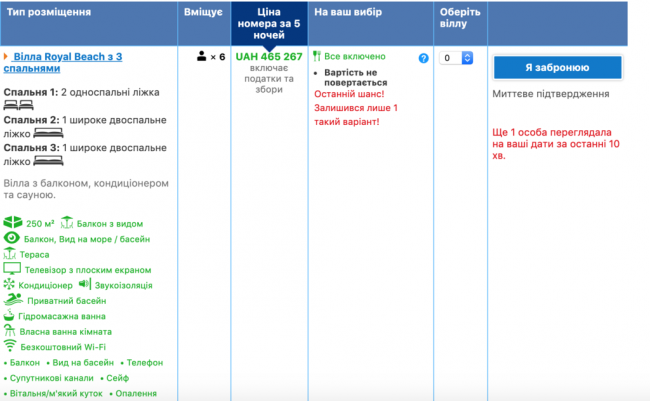The height and width of the screenshot is (401, 650).
Task: Click the 250 m² area size icon
Action: pyautogui.click(x=12, y=222)
